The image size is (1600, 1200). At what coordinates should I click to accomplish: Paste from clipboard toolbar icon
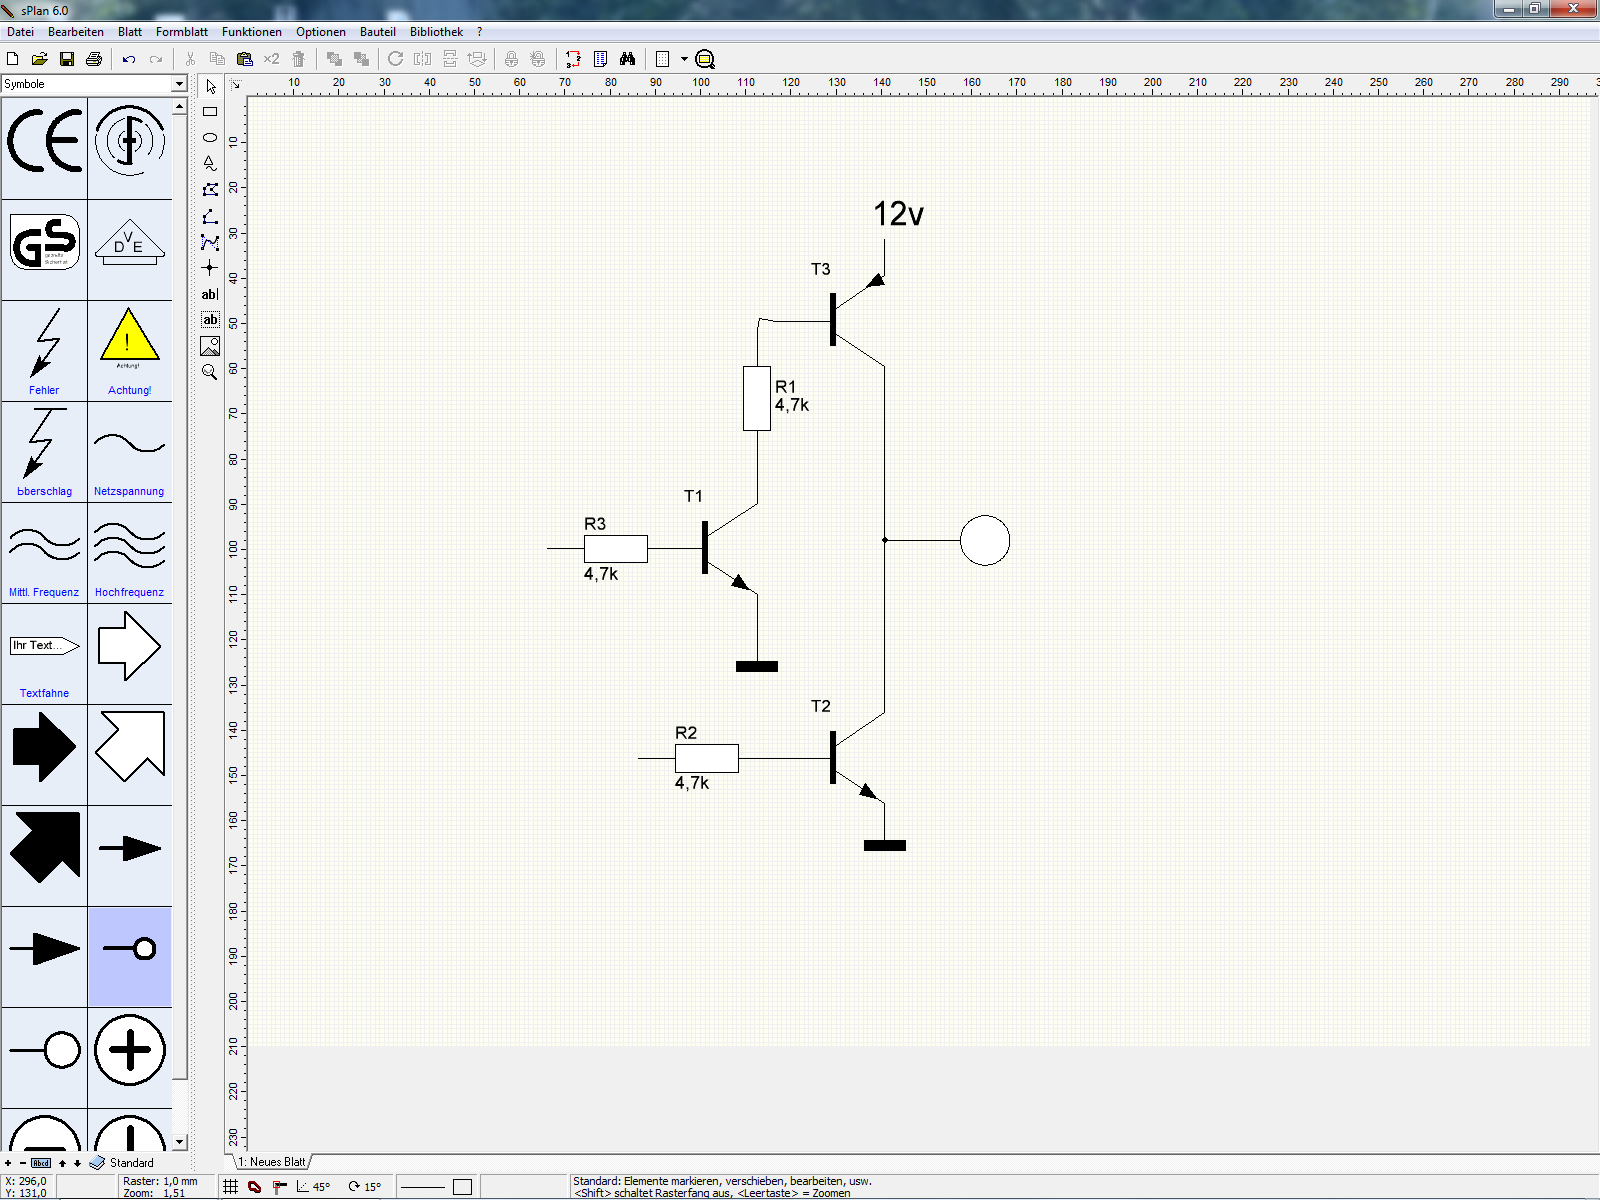tap(244, 59)
